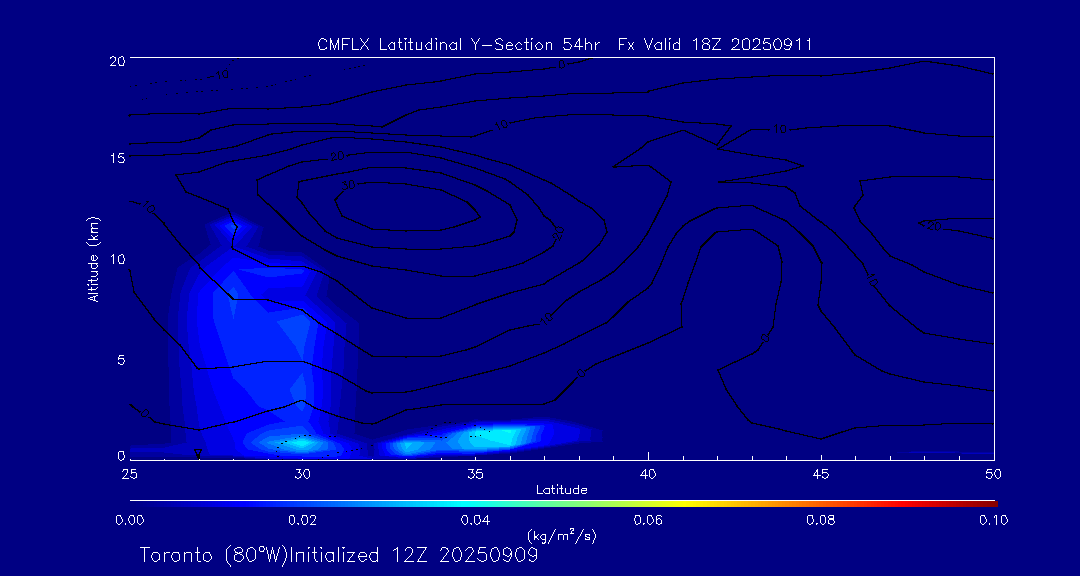The image size is (1080, 576).
Task: Click the (kg/m²/s) units label
Action: 561,536
